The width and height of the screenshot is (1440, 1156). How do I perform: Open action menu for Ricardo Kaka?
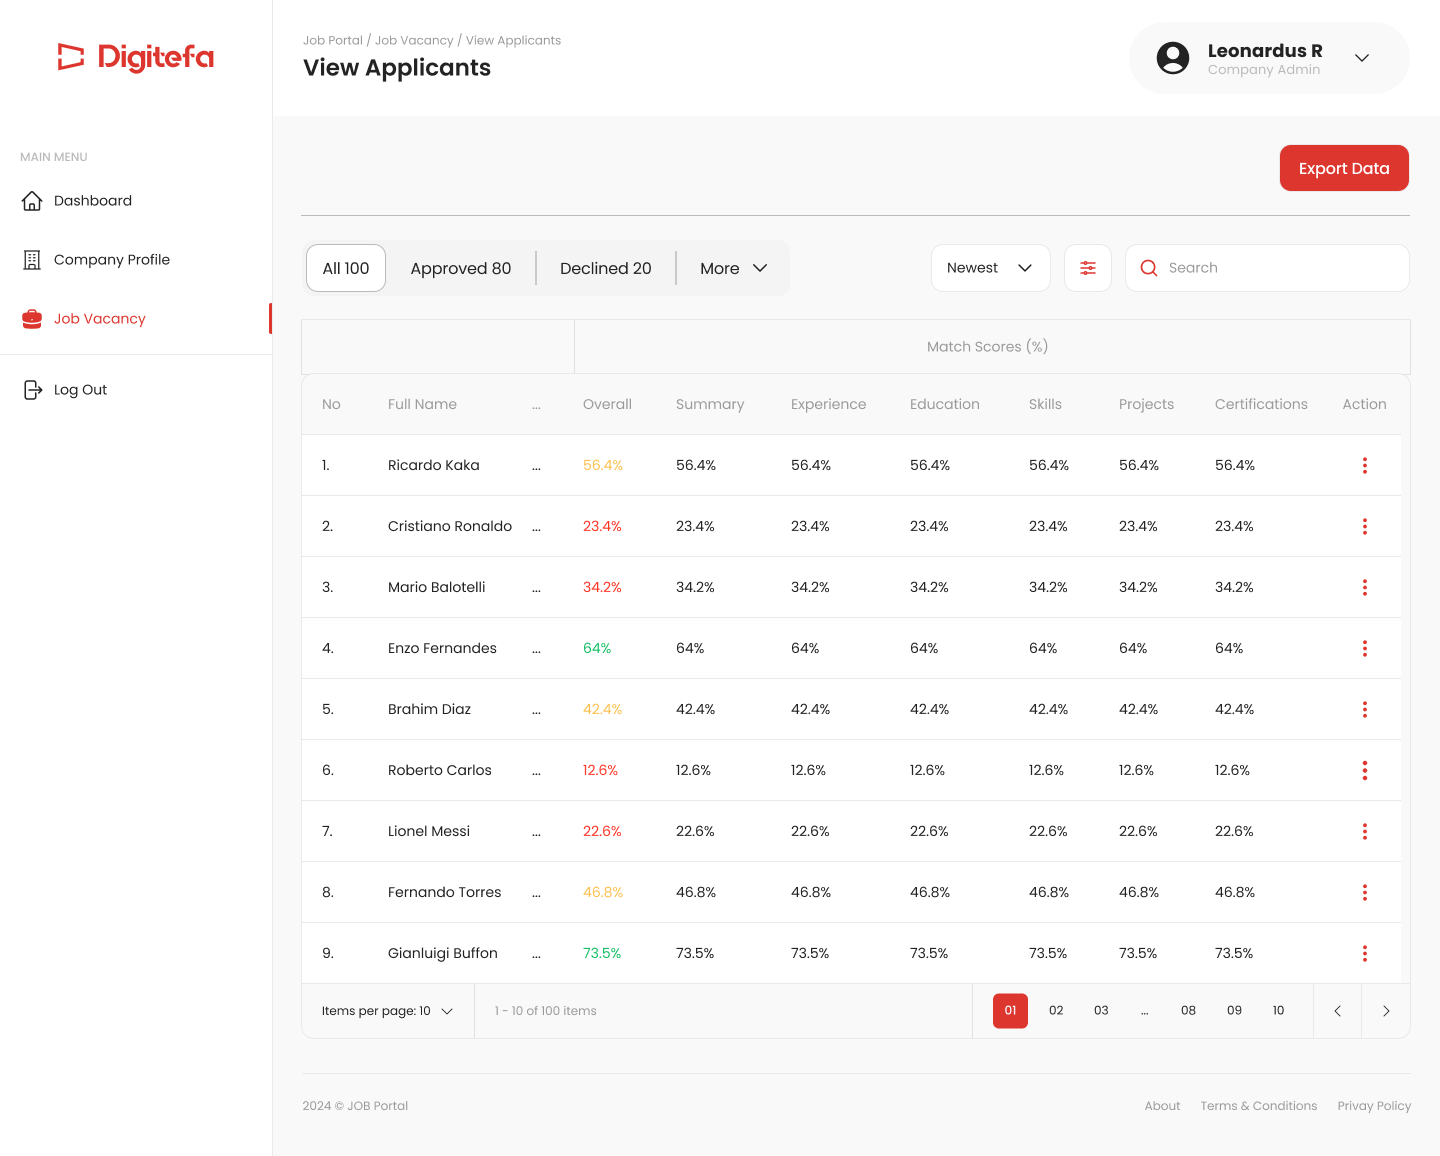point(1365,466)
